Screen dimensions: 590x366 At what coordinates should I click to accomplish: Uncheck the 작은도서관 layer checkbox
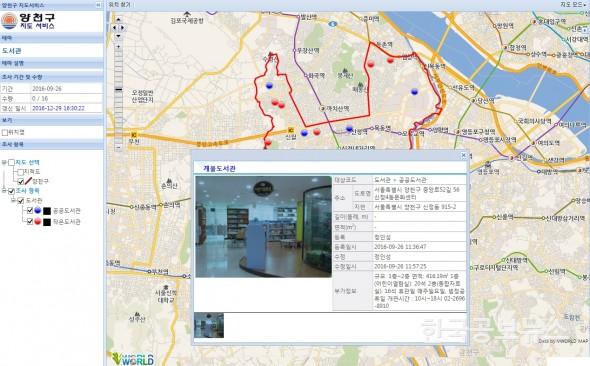pos(30,222)
